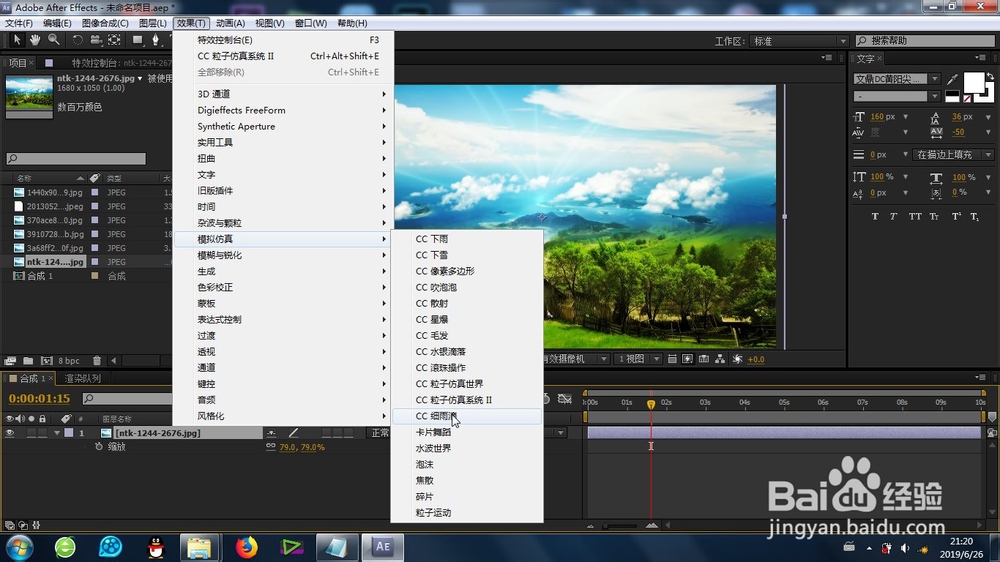Apply Subscript text style
The width and height of the screenshot is (1000, 562).
[974, 217]
